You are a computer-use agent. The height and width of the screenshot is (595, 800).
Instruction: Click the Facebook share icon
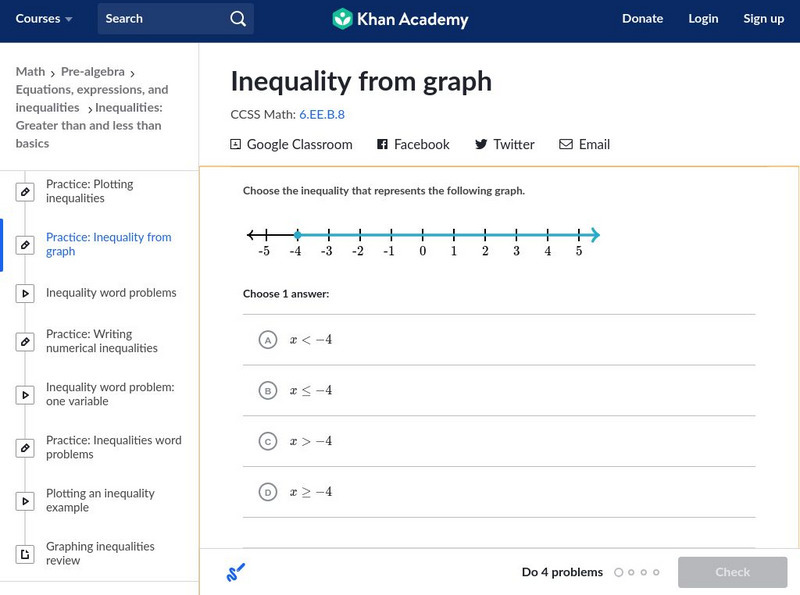(382, 144)
